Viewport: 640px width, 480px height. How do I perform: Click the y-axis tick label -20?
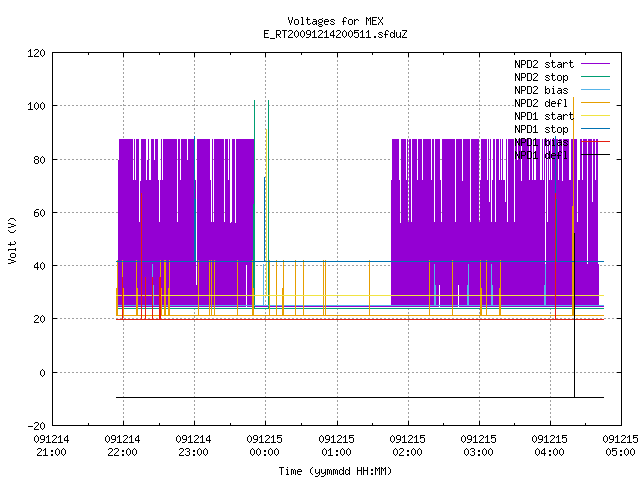point(37,426)
